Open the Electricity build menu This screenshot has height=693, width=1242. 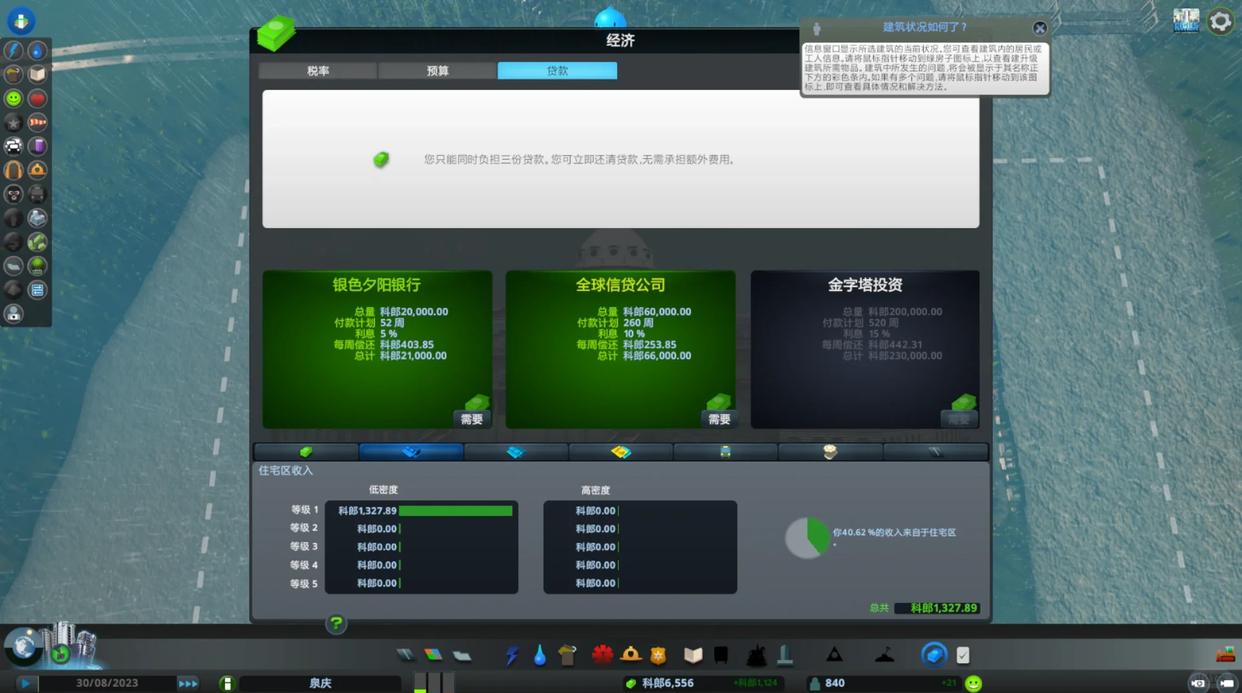(512, 655)
